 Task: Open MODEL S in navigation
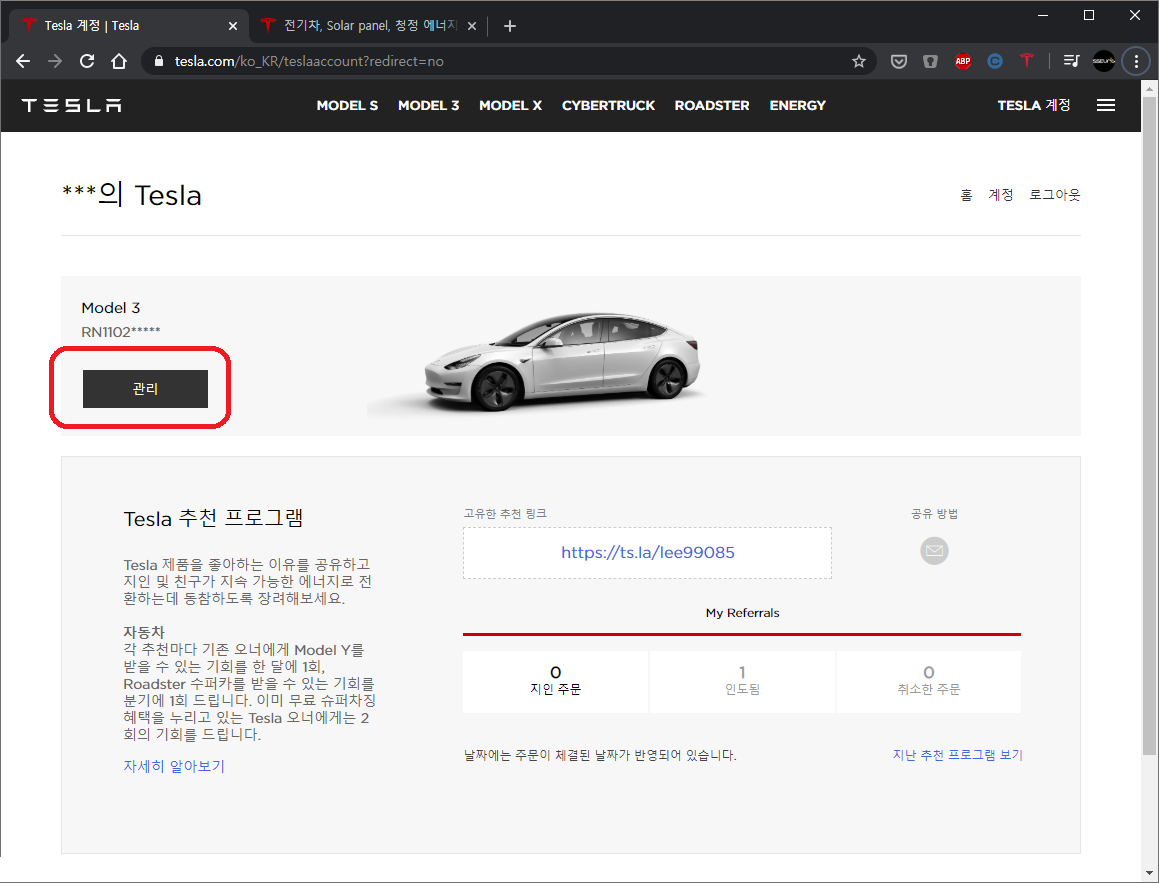pyautogui.click(x=347, y=106)
